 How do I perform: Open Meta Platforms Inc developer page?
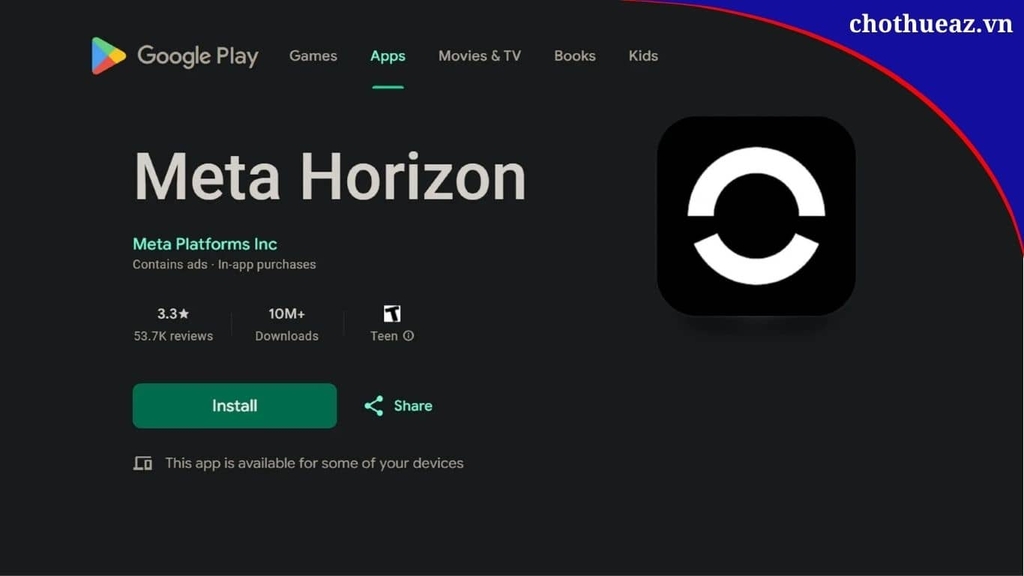205,244
